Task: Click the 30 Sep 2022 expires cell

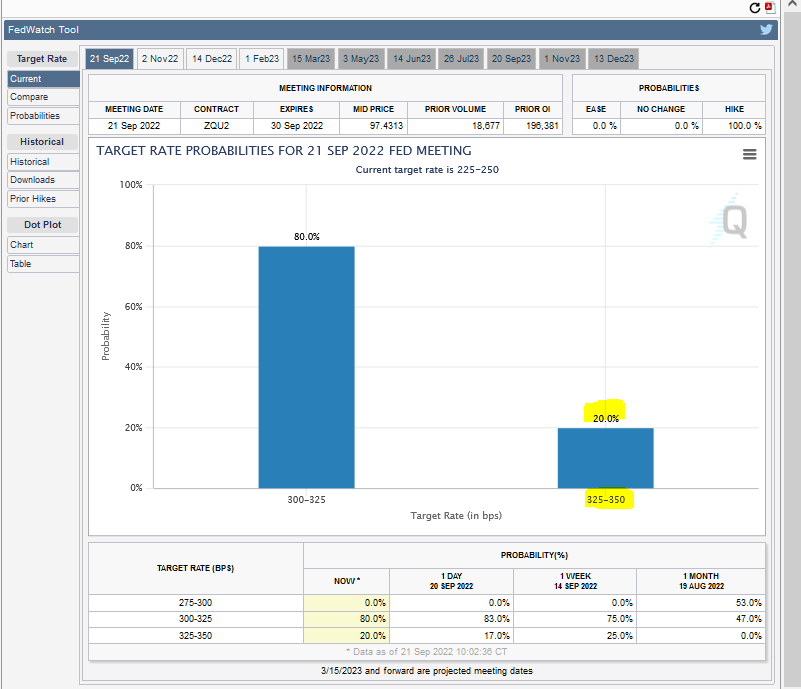Action: [297, 126]
